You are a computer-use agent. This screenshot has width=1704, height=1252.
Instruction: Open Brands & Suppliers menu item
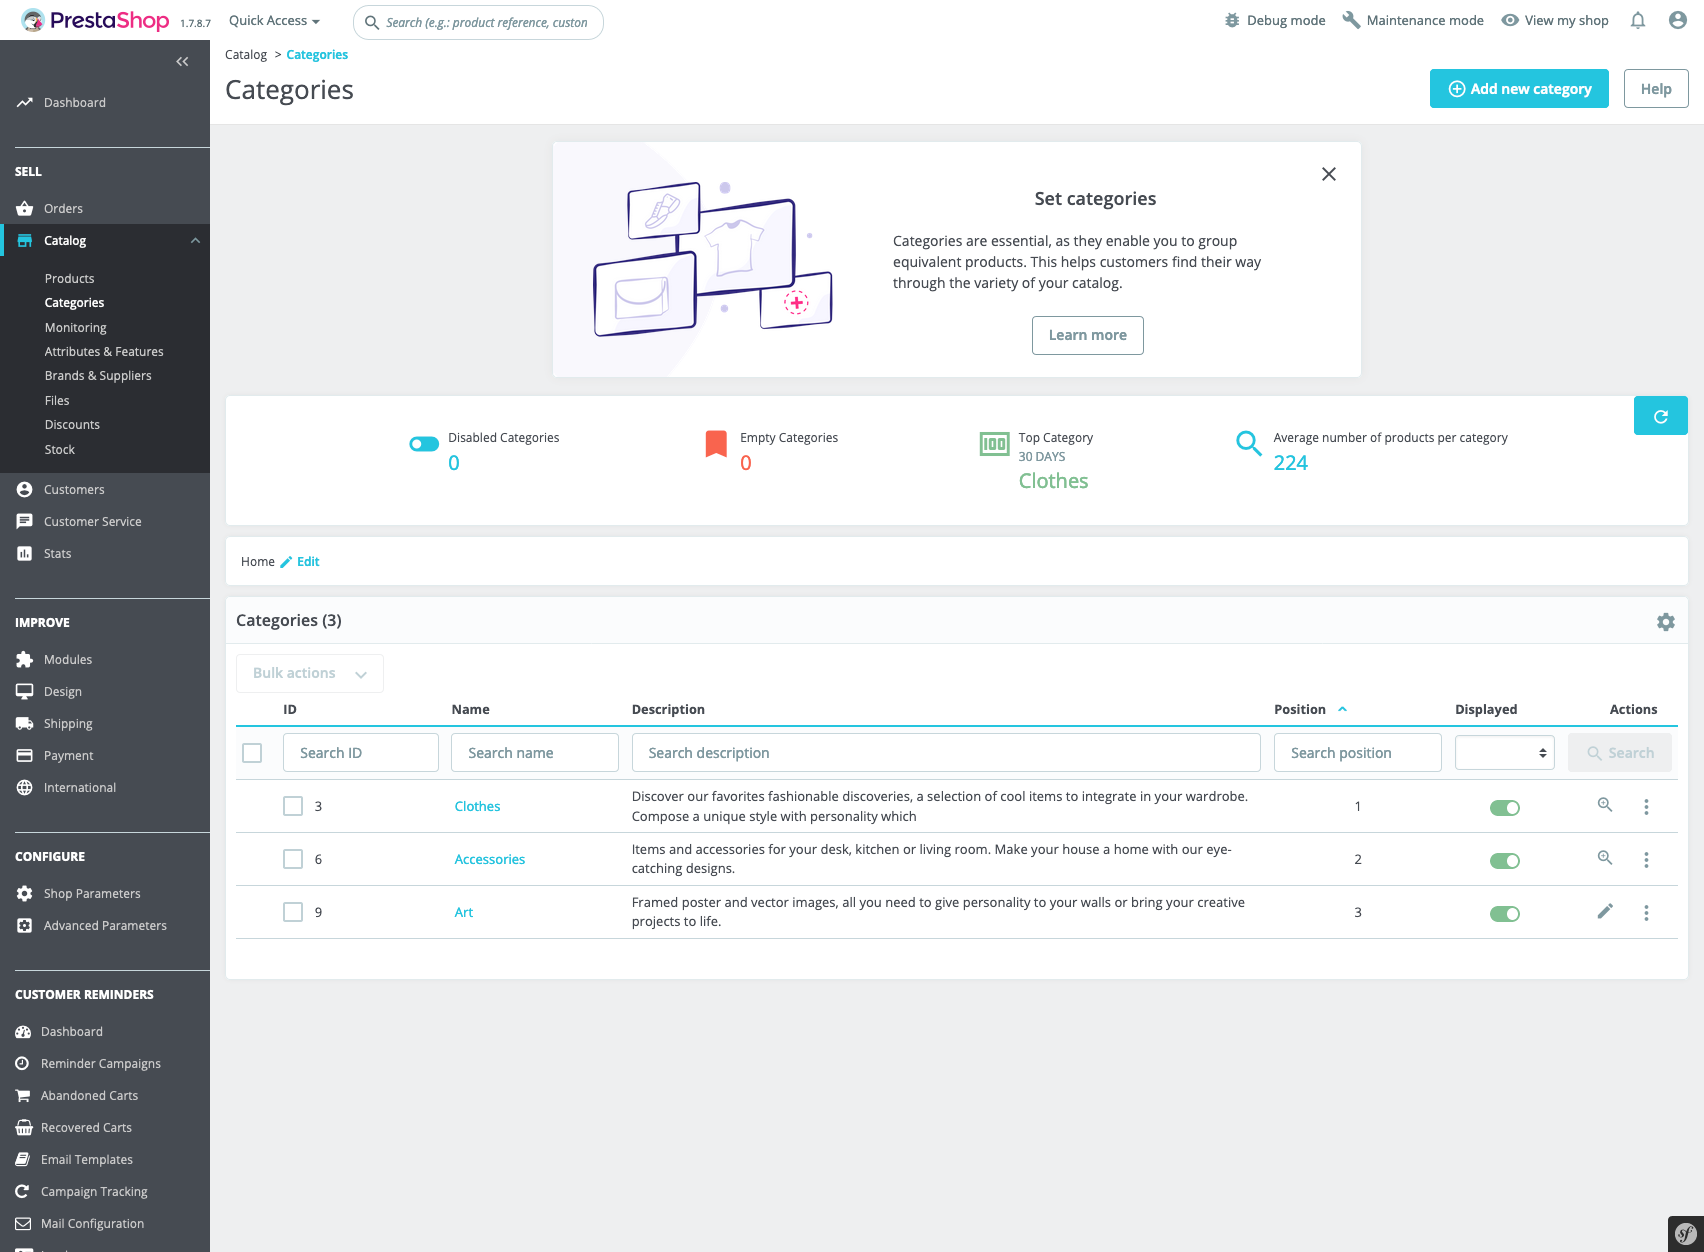98,375
